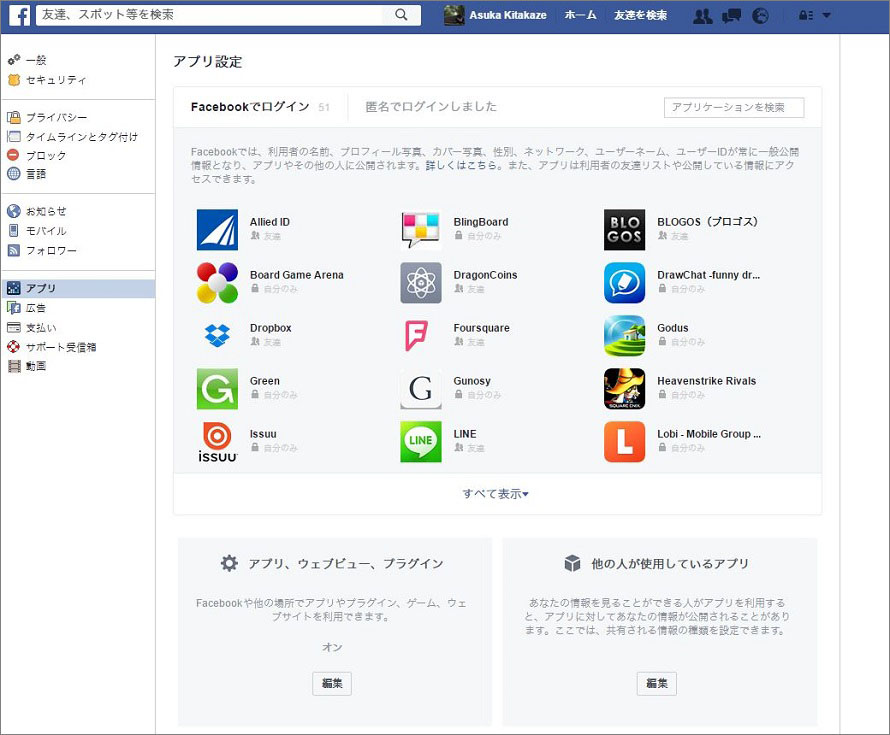Screen dimensions: 890x735
Task: Select アプリ in sidebar
Action: [78, 288]
